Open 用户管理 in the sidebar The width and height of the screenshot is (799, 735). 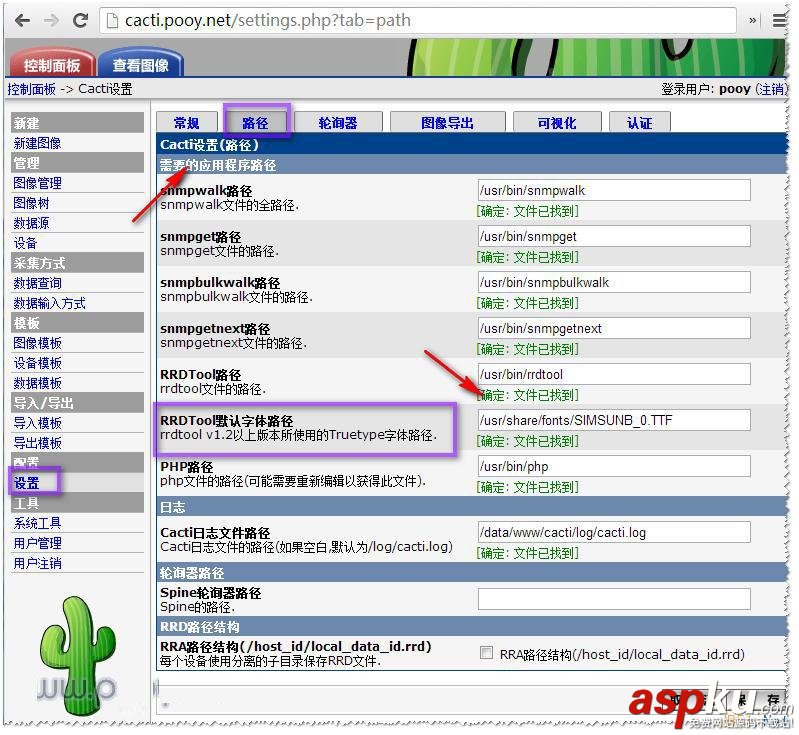(38, 543)
